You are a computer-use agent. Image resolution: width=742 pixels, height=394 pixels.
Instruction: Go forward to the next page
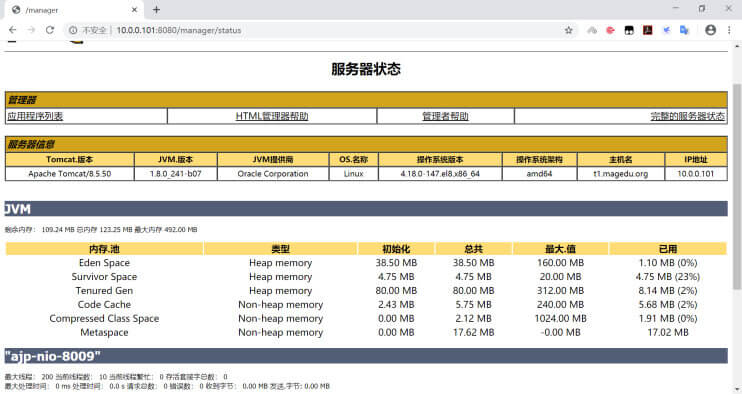pos(31,30)
